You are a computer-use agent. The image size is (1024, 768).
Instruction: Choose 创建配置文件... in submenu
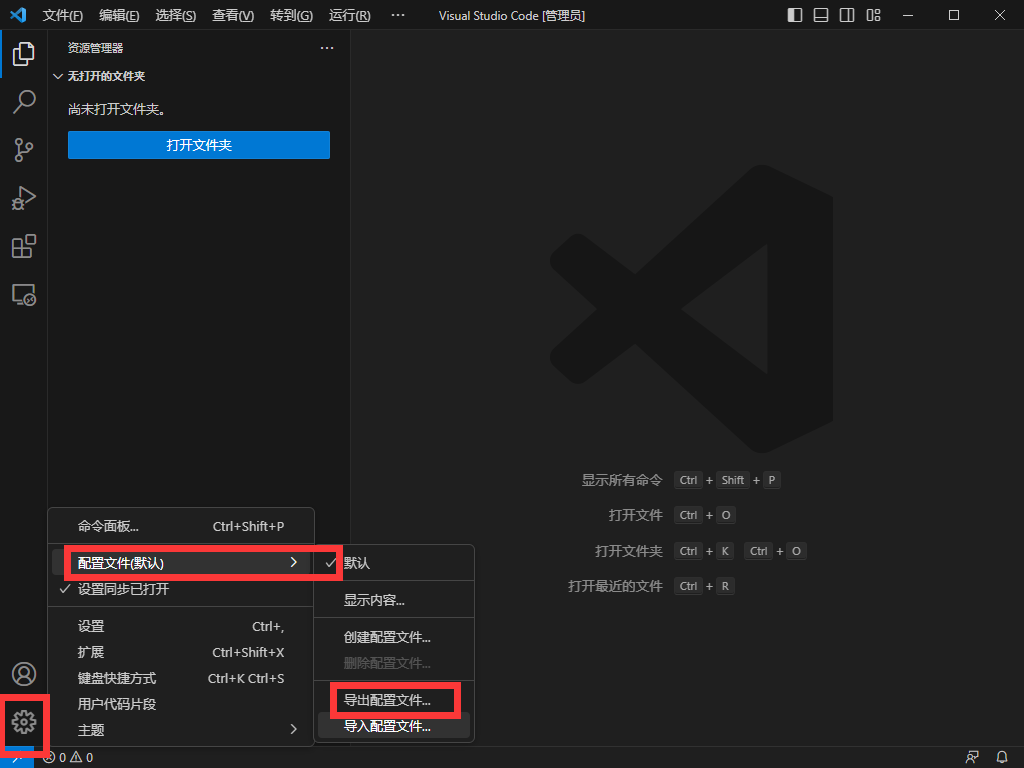394,637
